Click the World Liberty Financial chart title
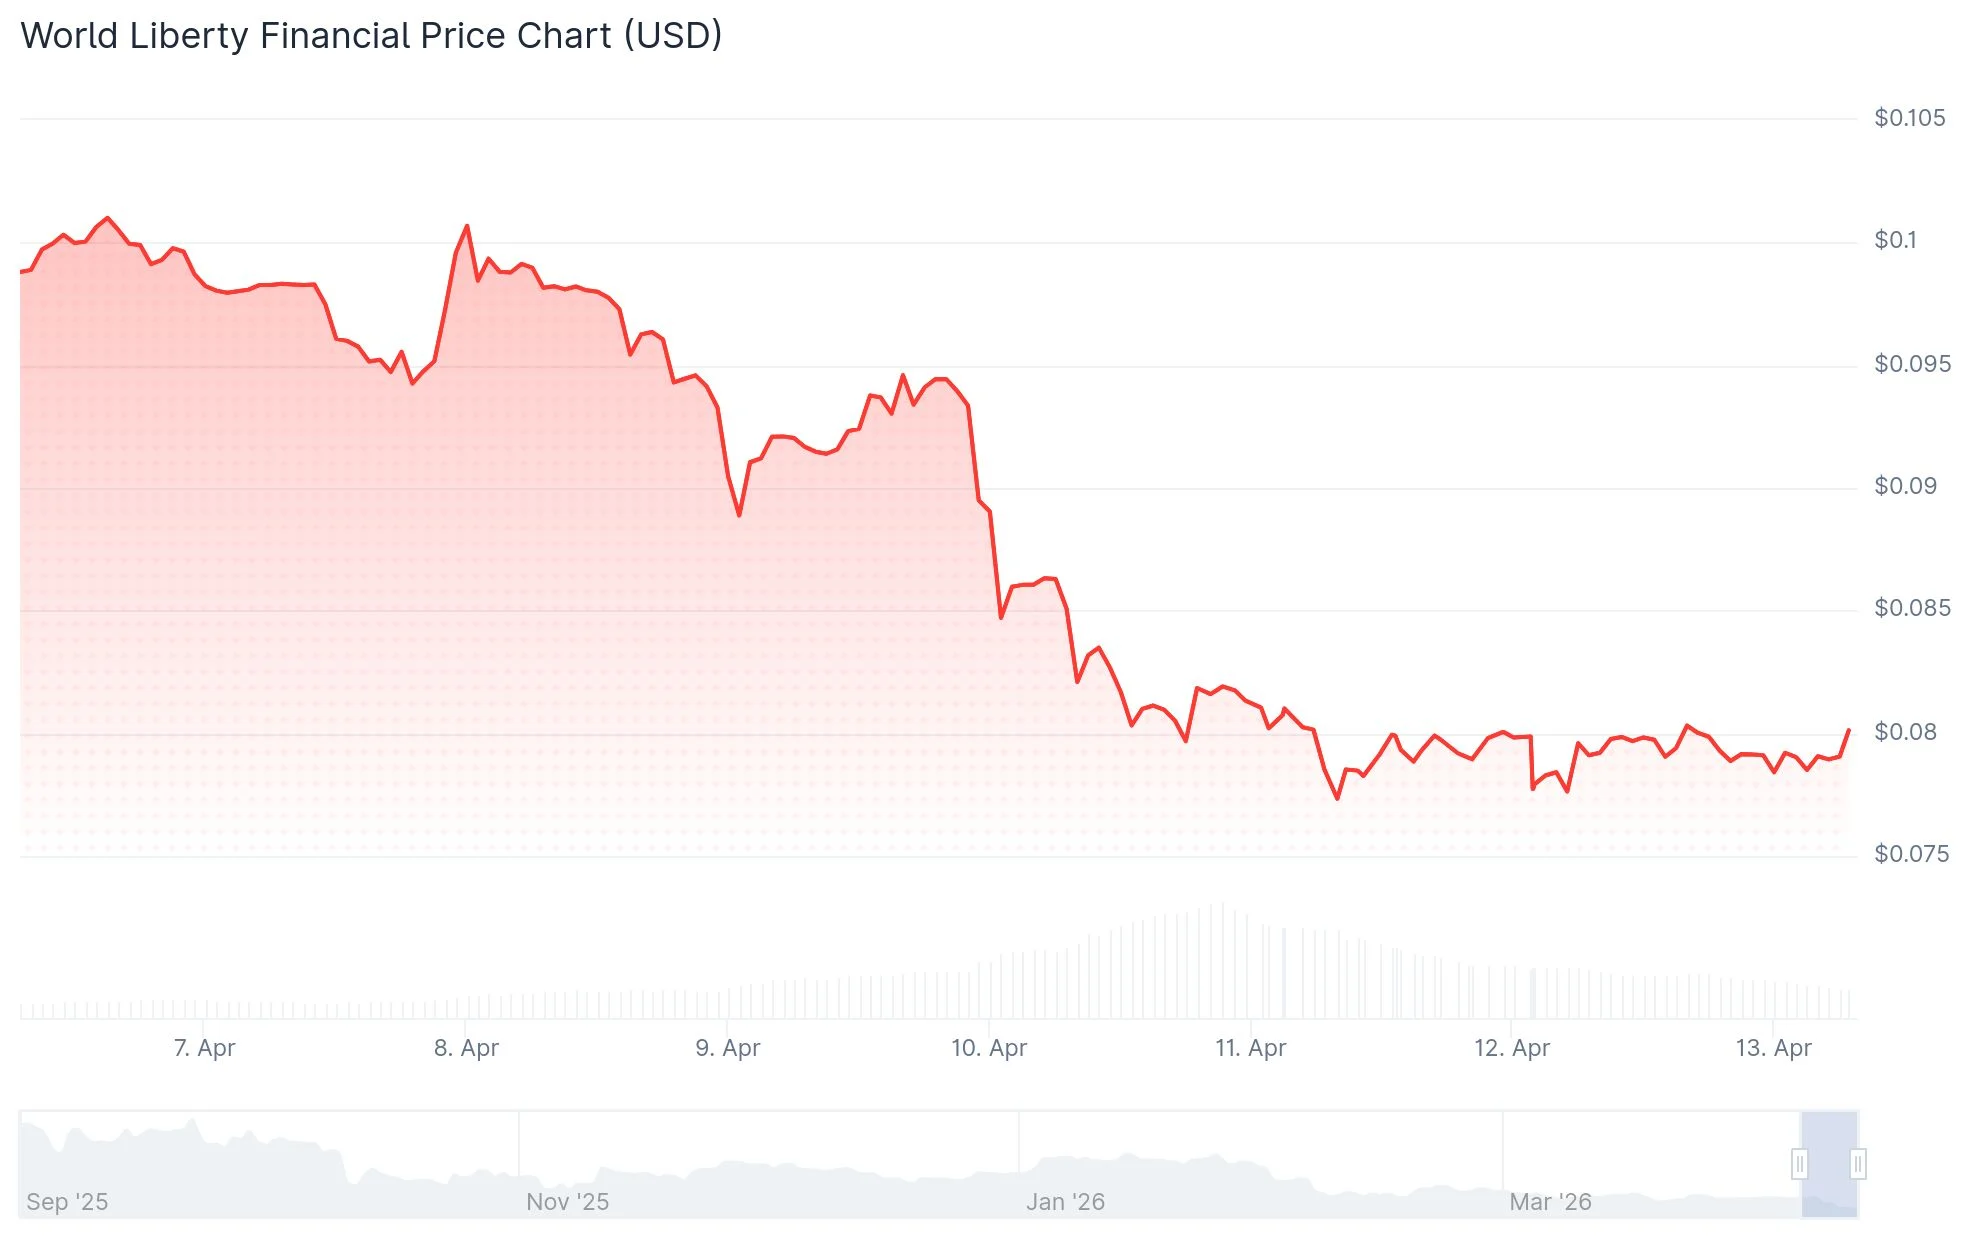 click(371, 36)
